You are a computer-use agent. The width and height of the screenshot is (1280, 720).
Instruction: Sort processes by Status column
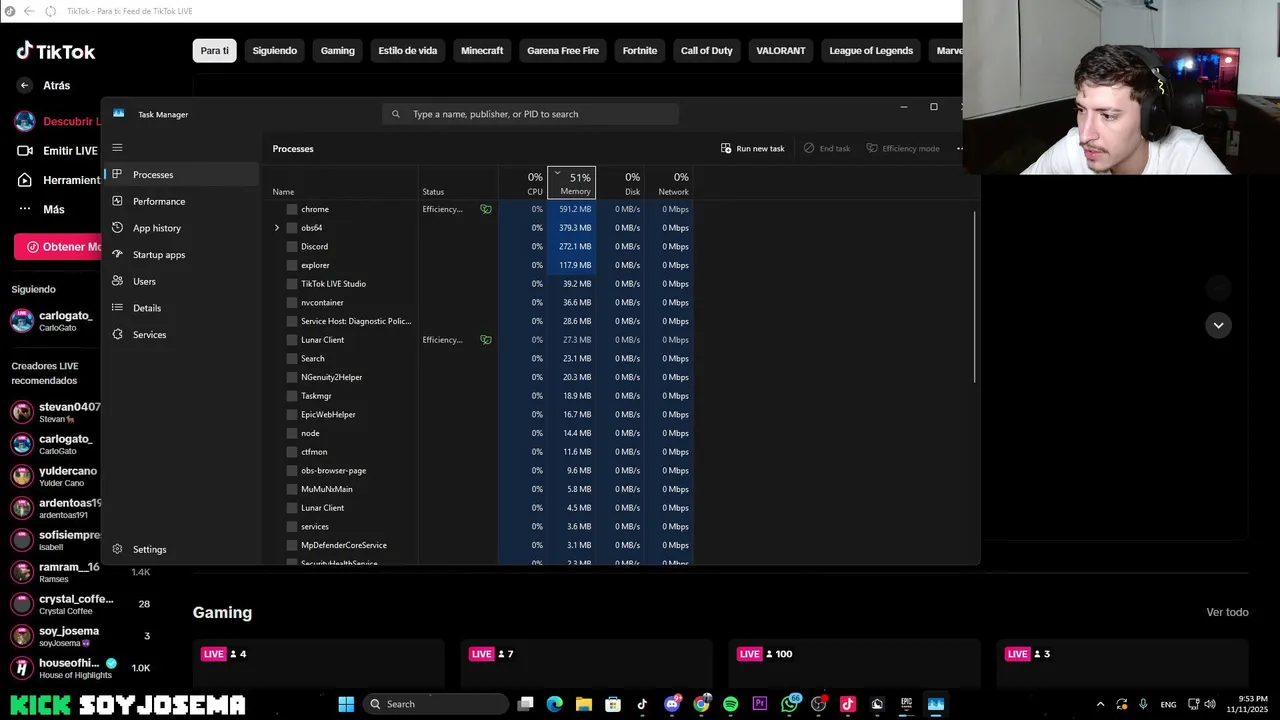pos(458,183)
